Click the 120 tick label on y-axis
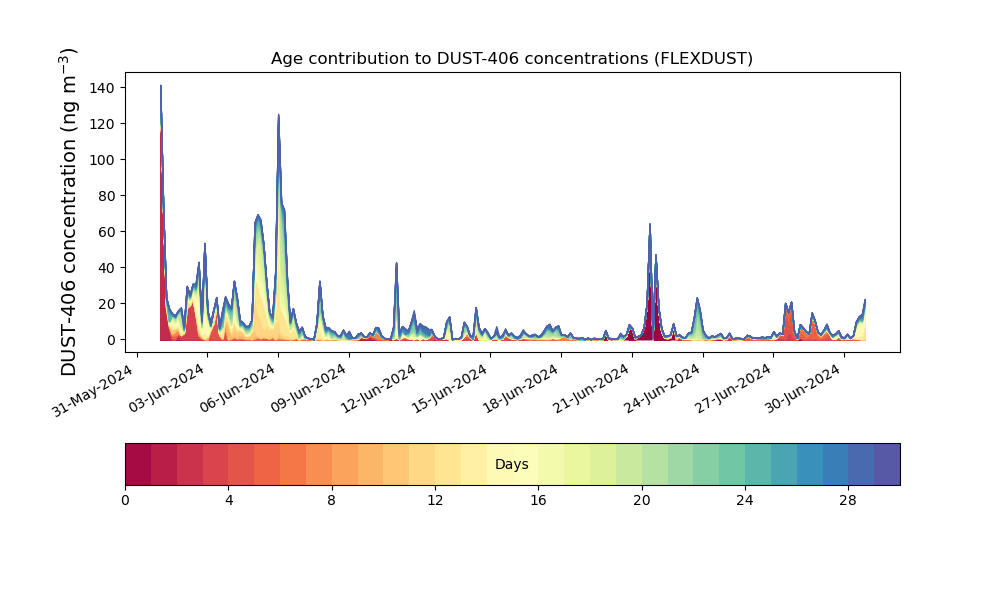The height and width of the screenshot is (600, 1000). point(102,124)
